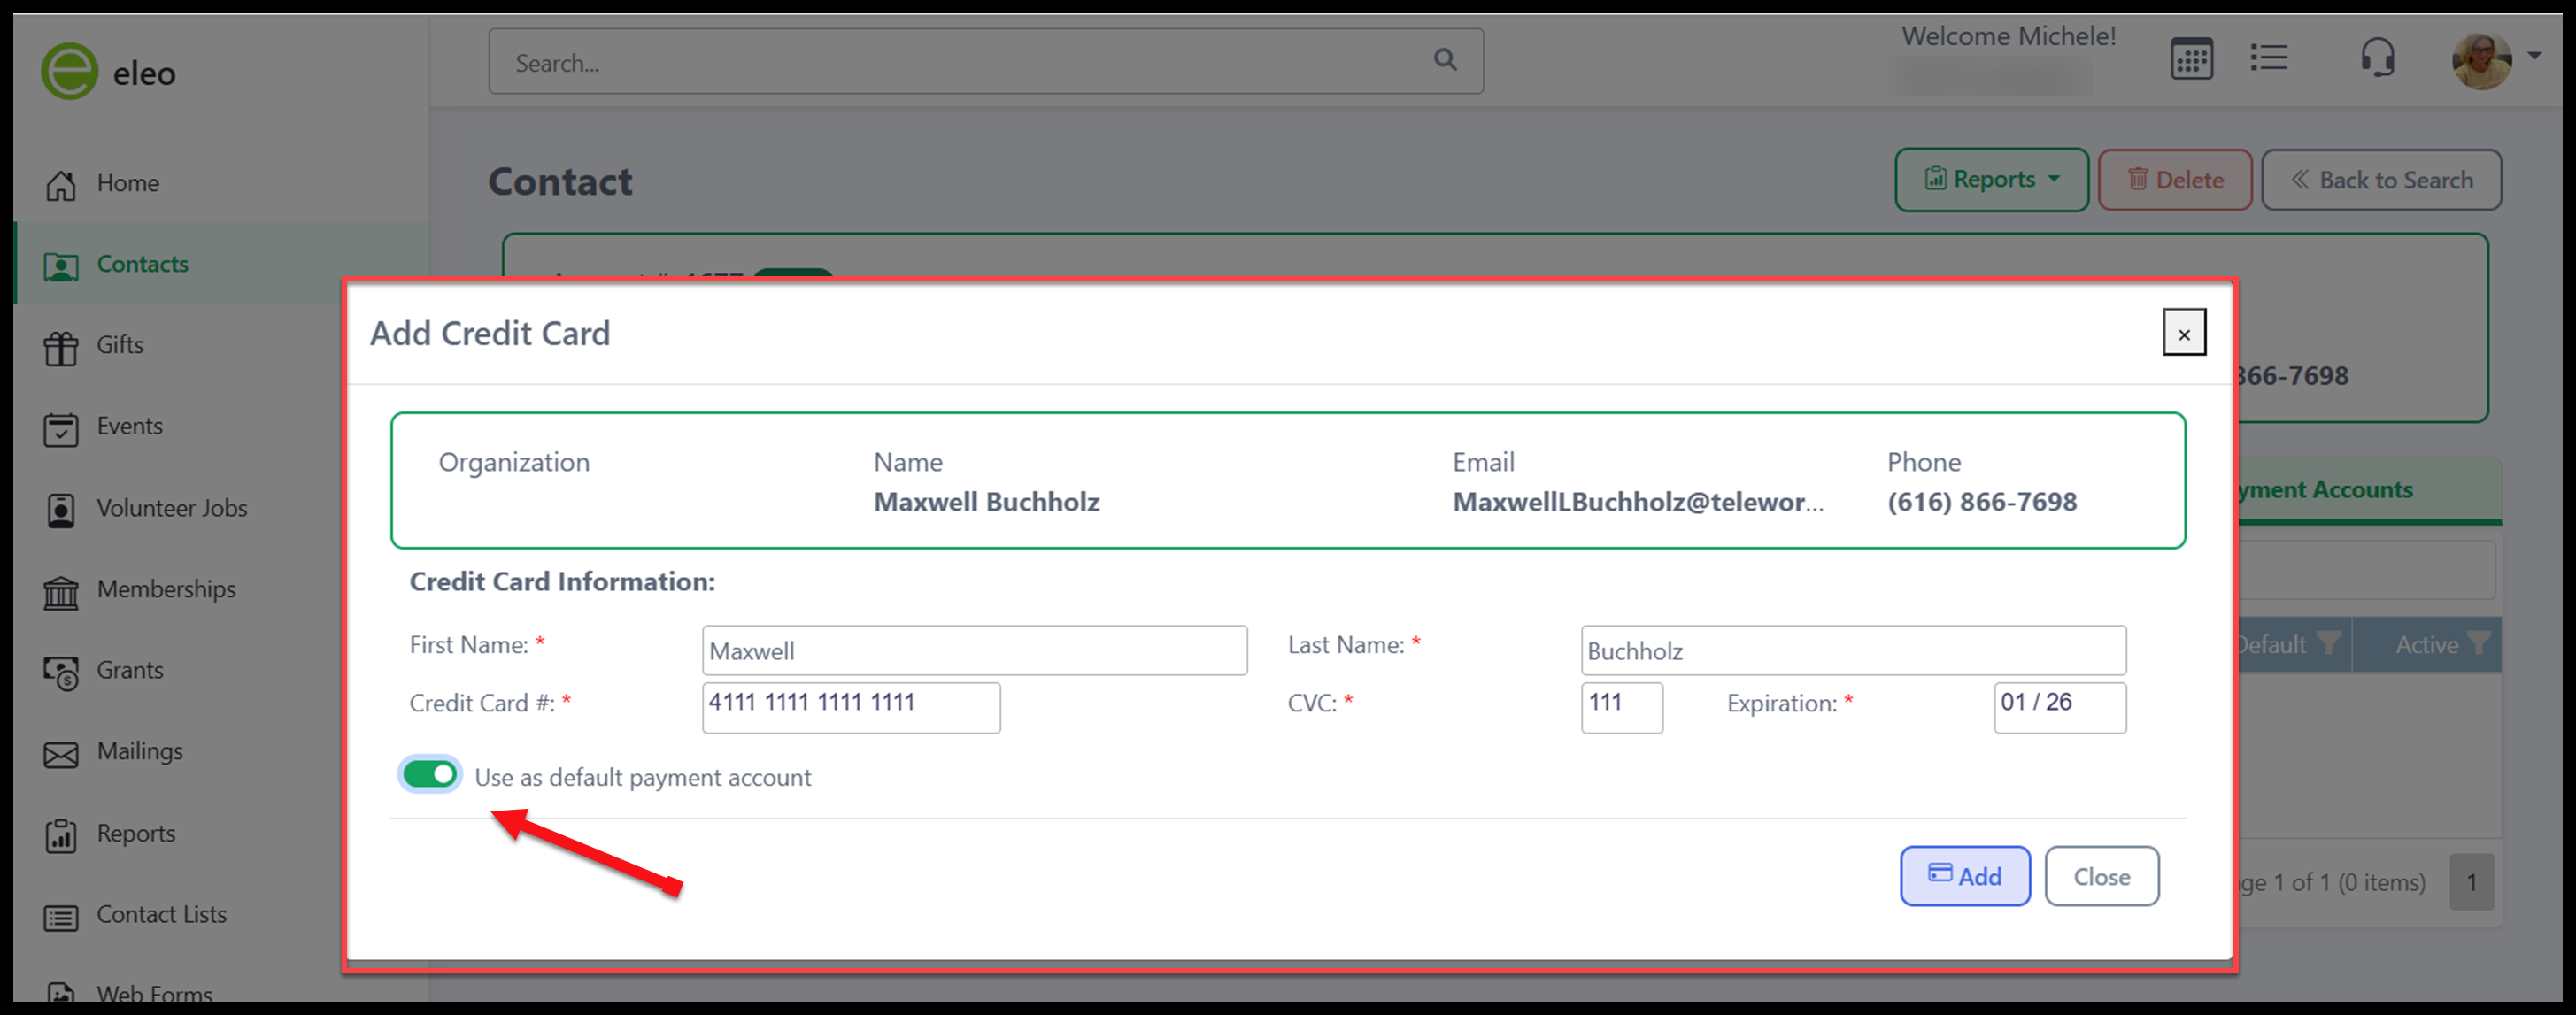Click the Welcome Michele! text

[x=2008, y=36]
